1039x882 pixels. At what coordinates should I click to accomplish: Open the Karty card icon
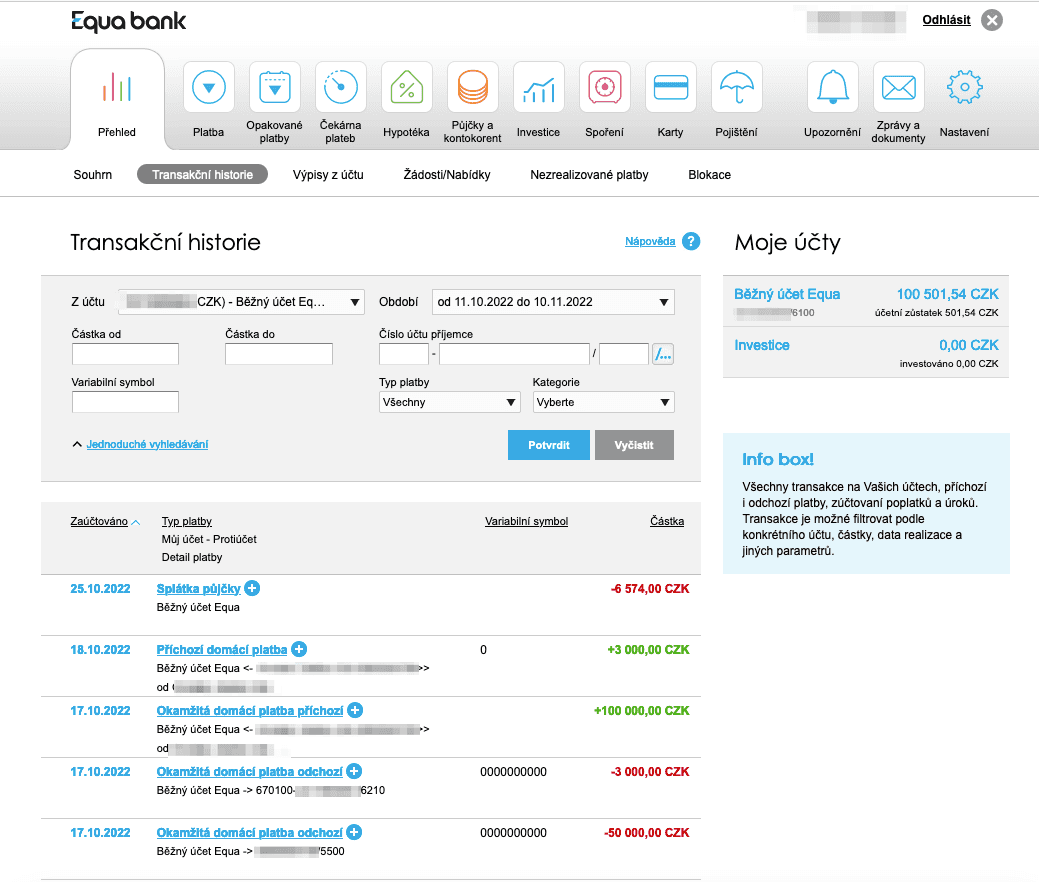pyautogui.click(x=671, y=87)
